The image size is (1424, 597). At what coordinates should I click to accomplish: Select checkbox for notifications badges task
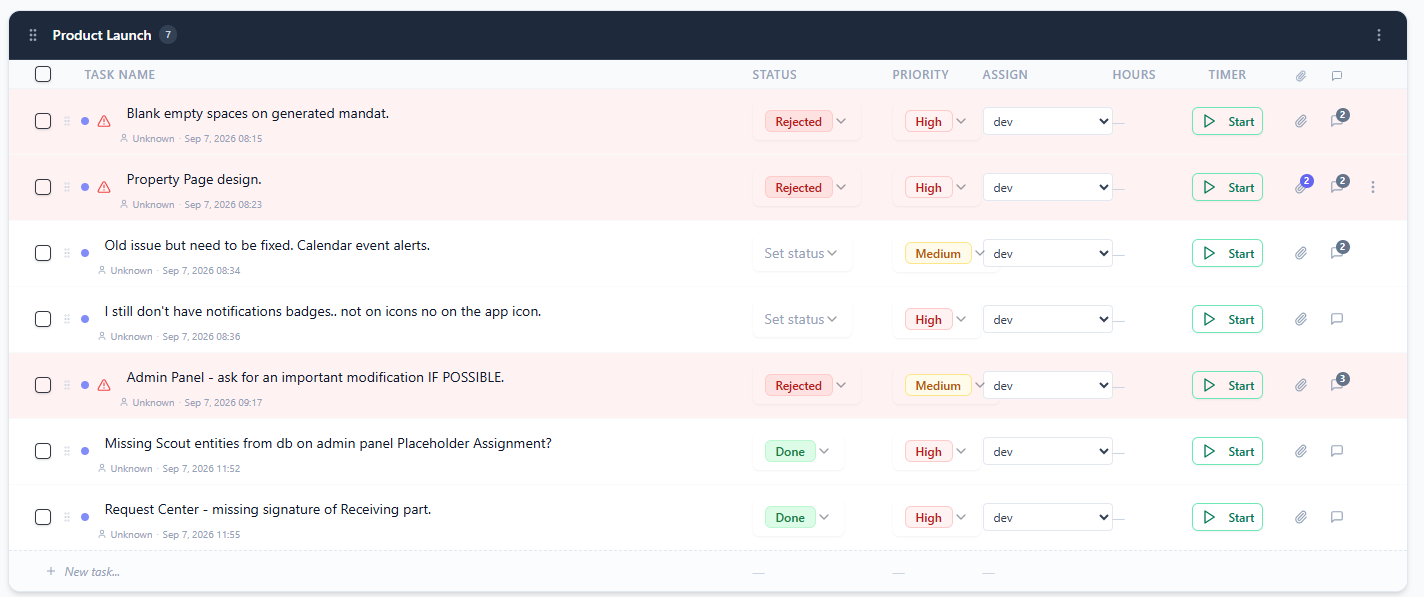pos(43,319)
